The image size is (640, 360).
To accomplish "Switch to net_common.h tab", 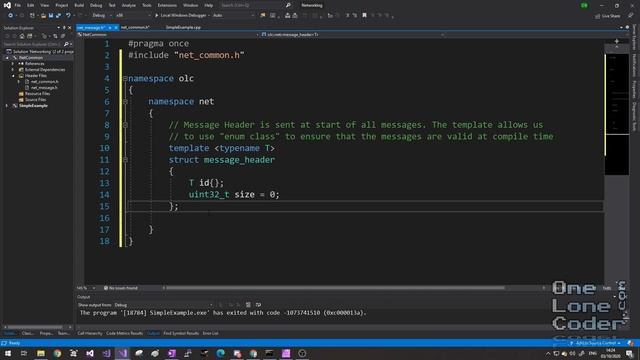I will click(135, 27).
